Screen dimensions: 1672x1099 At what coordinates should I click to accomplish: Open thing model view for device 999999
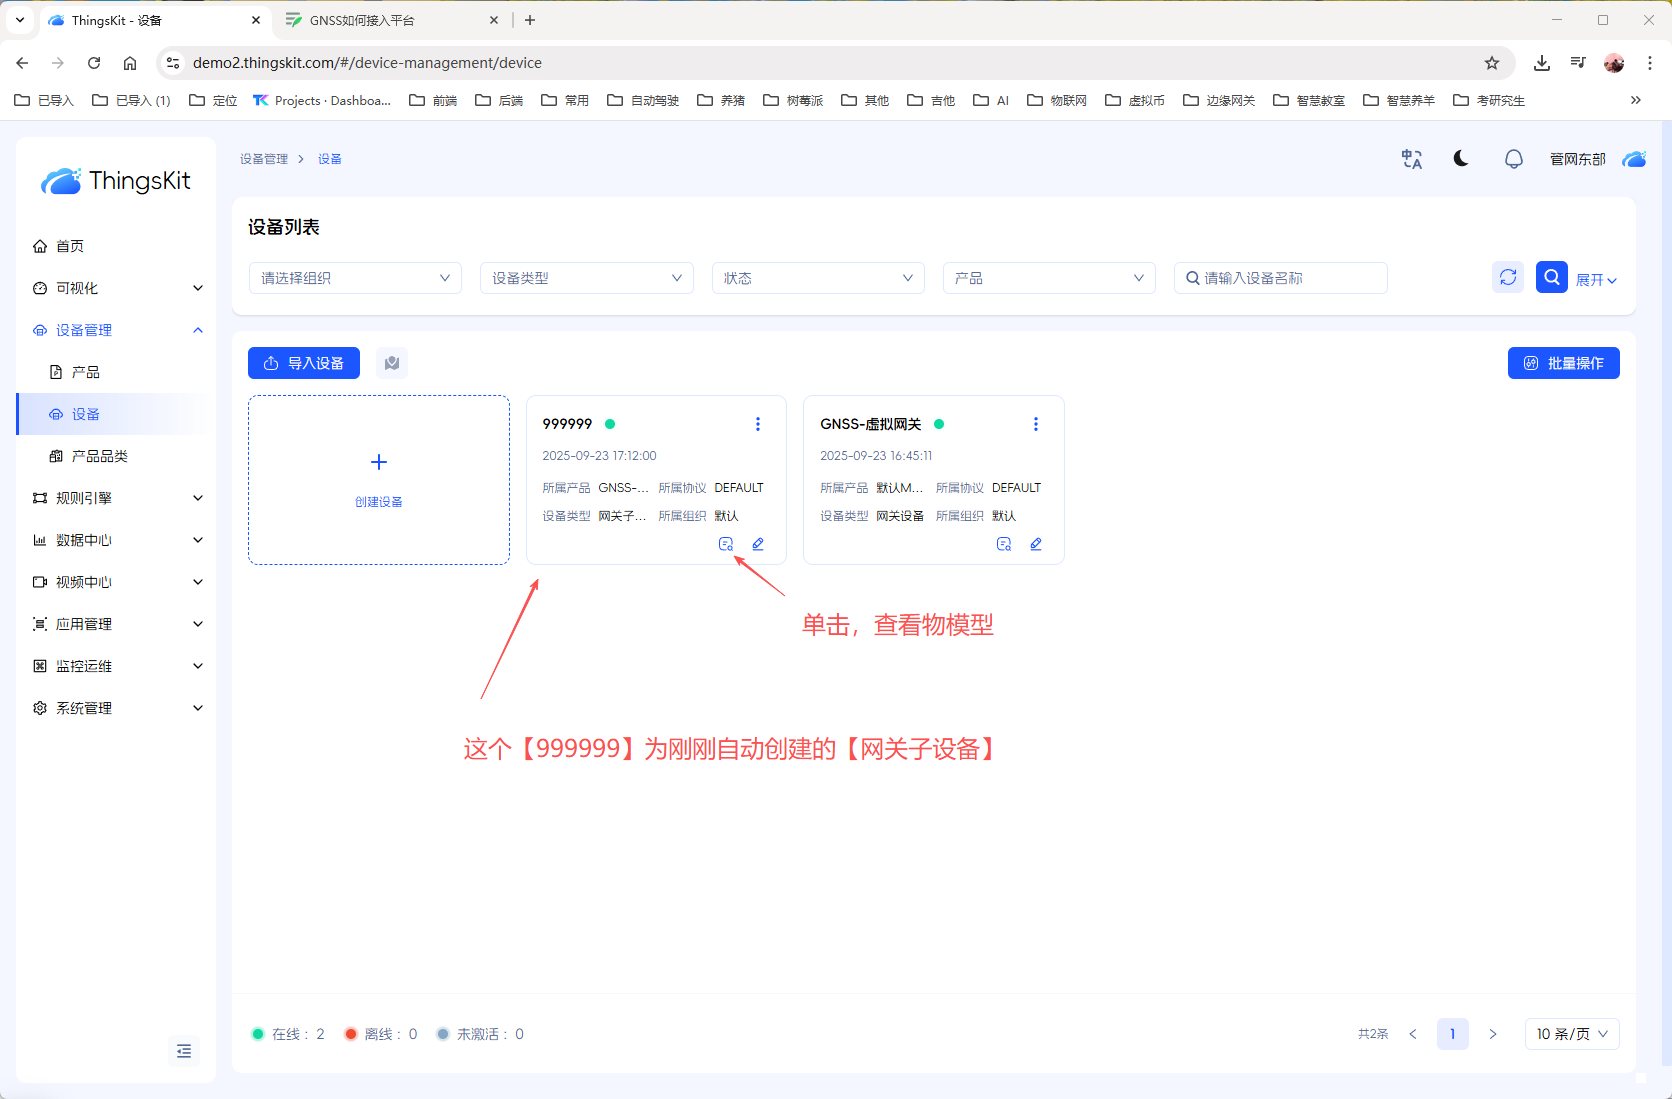[x=726, y=544]
